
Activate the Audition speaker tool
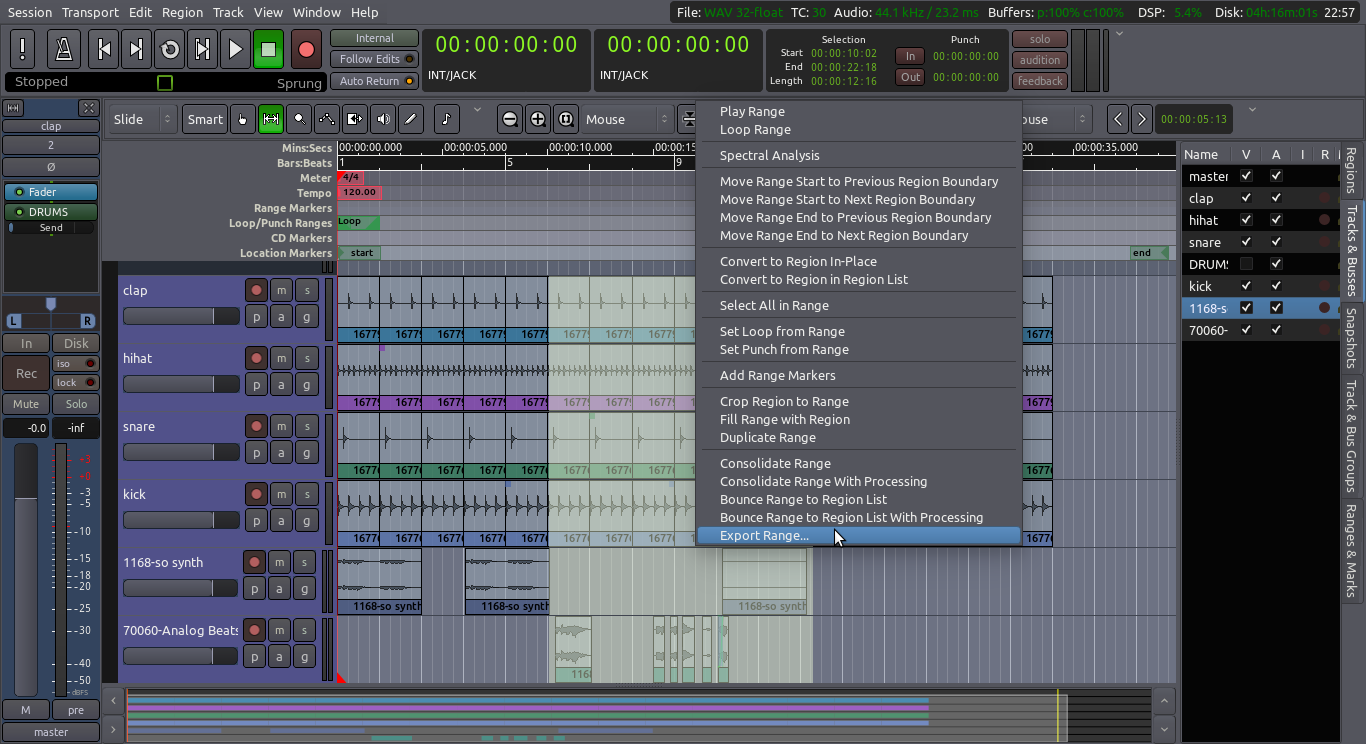pos(384,118)
